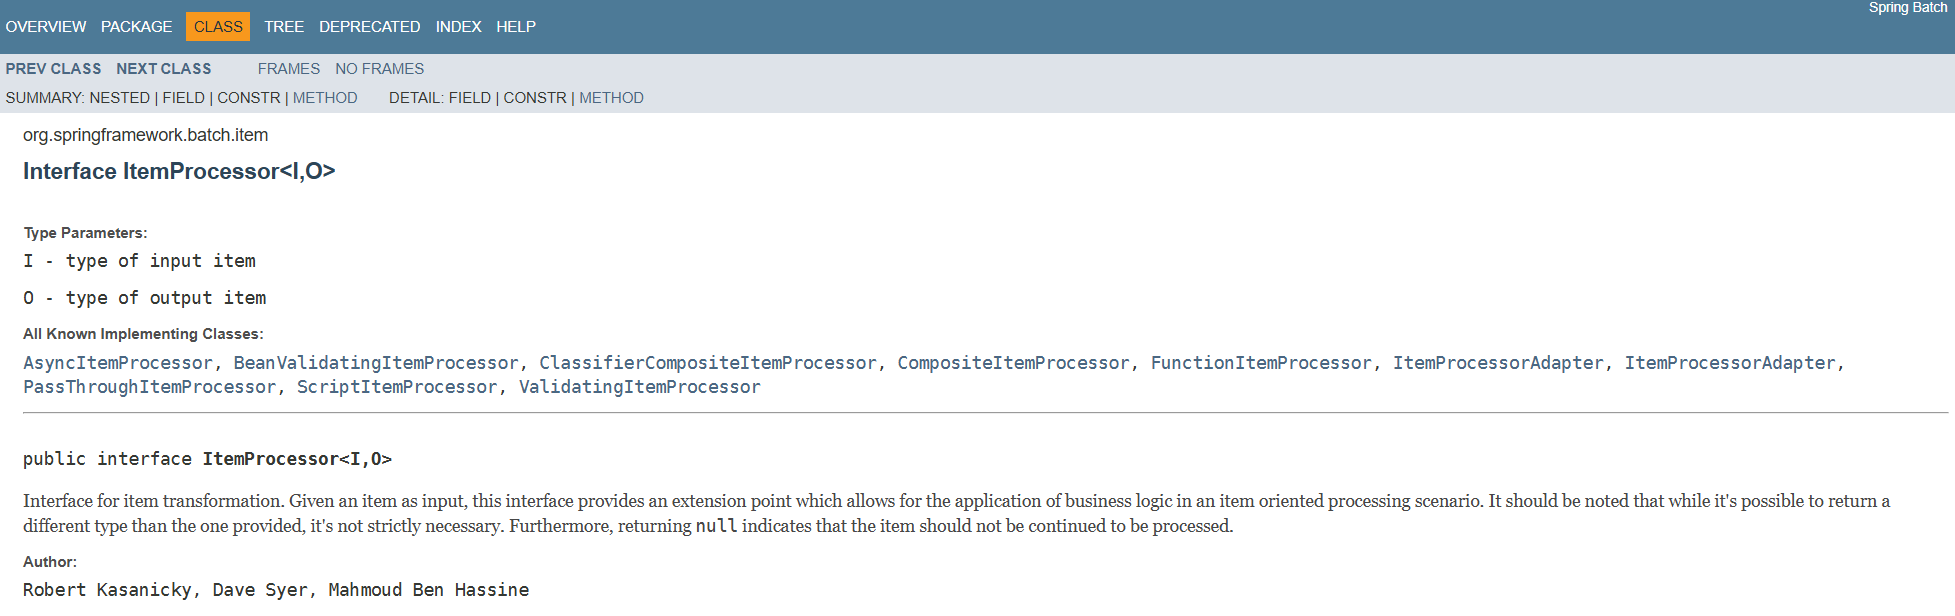Go to the Package navigation tab
Image resolution: width=1955 pixels, height=616 pixels.
pyautogui.click(x=136, y=27)
